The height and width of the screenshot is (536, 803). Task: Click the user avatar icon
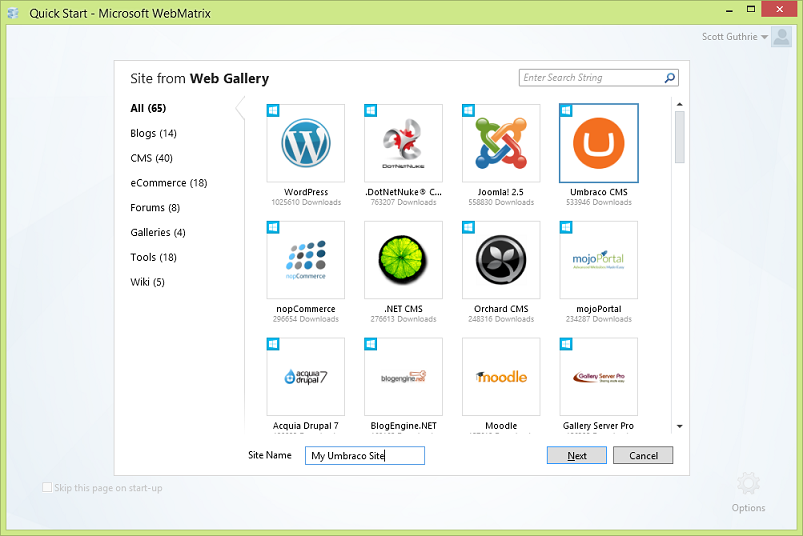click(781, 37)
